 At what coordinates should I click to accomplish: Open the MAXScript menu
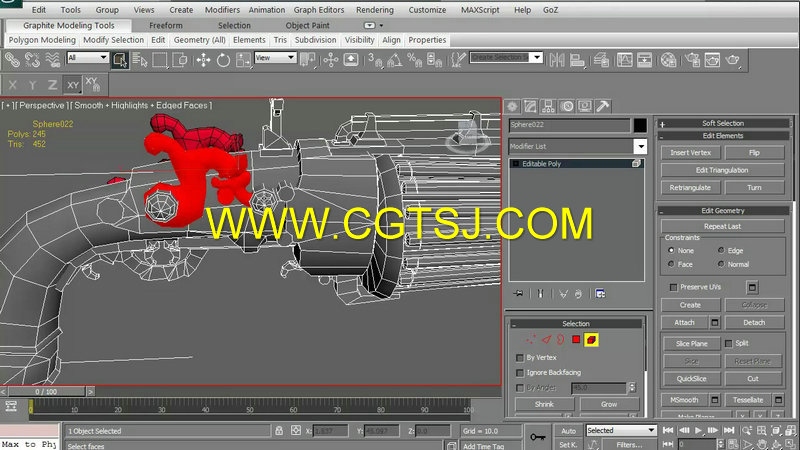[x=480, y=10]
